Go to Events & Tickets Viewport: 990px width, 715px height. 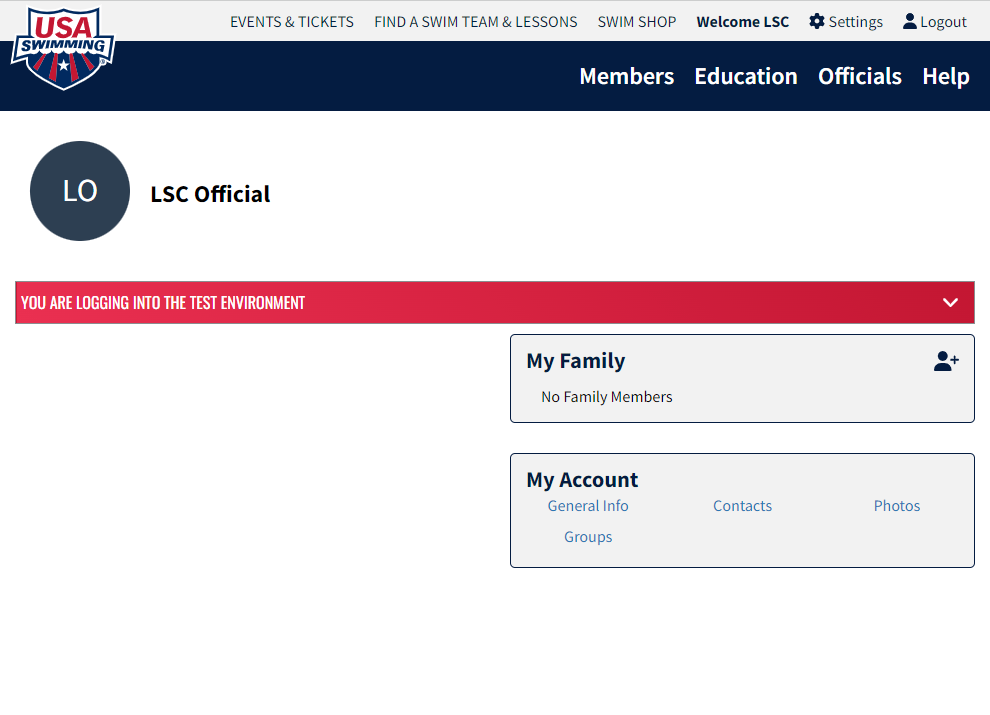292,22
